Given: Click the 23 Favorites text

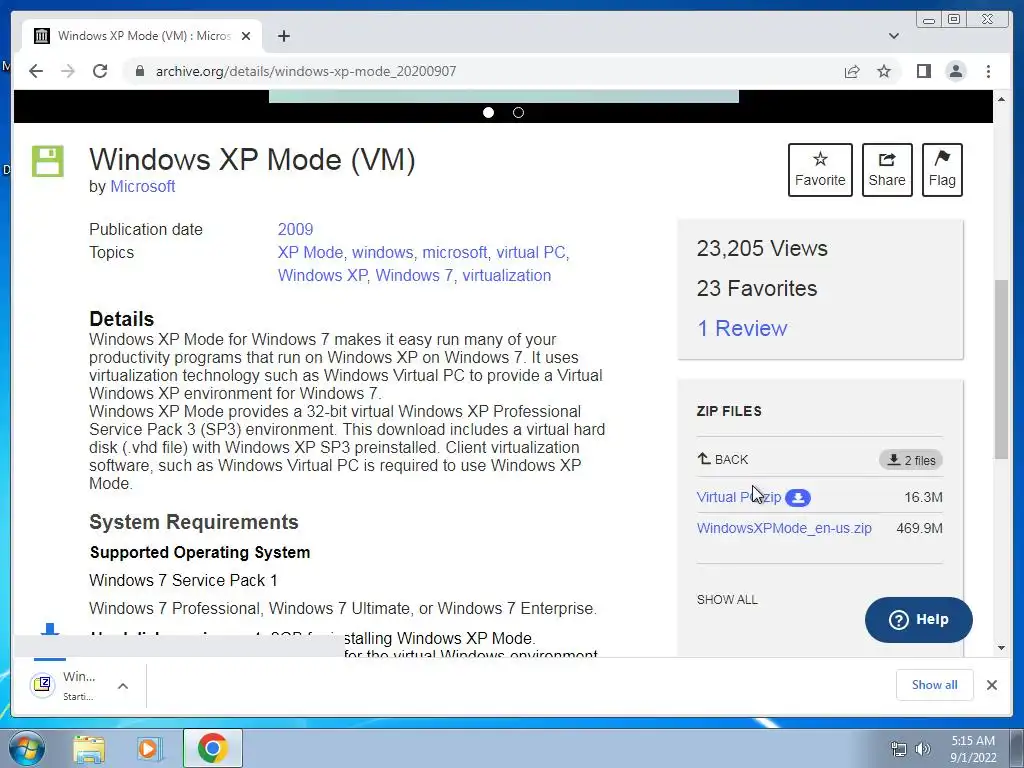Looking at the screenshot, I should [x=757, y=288].
